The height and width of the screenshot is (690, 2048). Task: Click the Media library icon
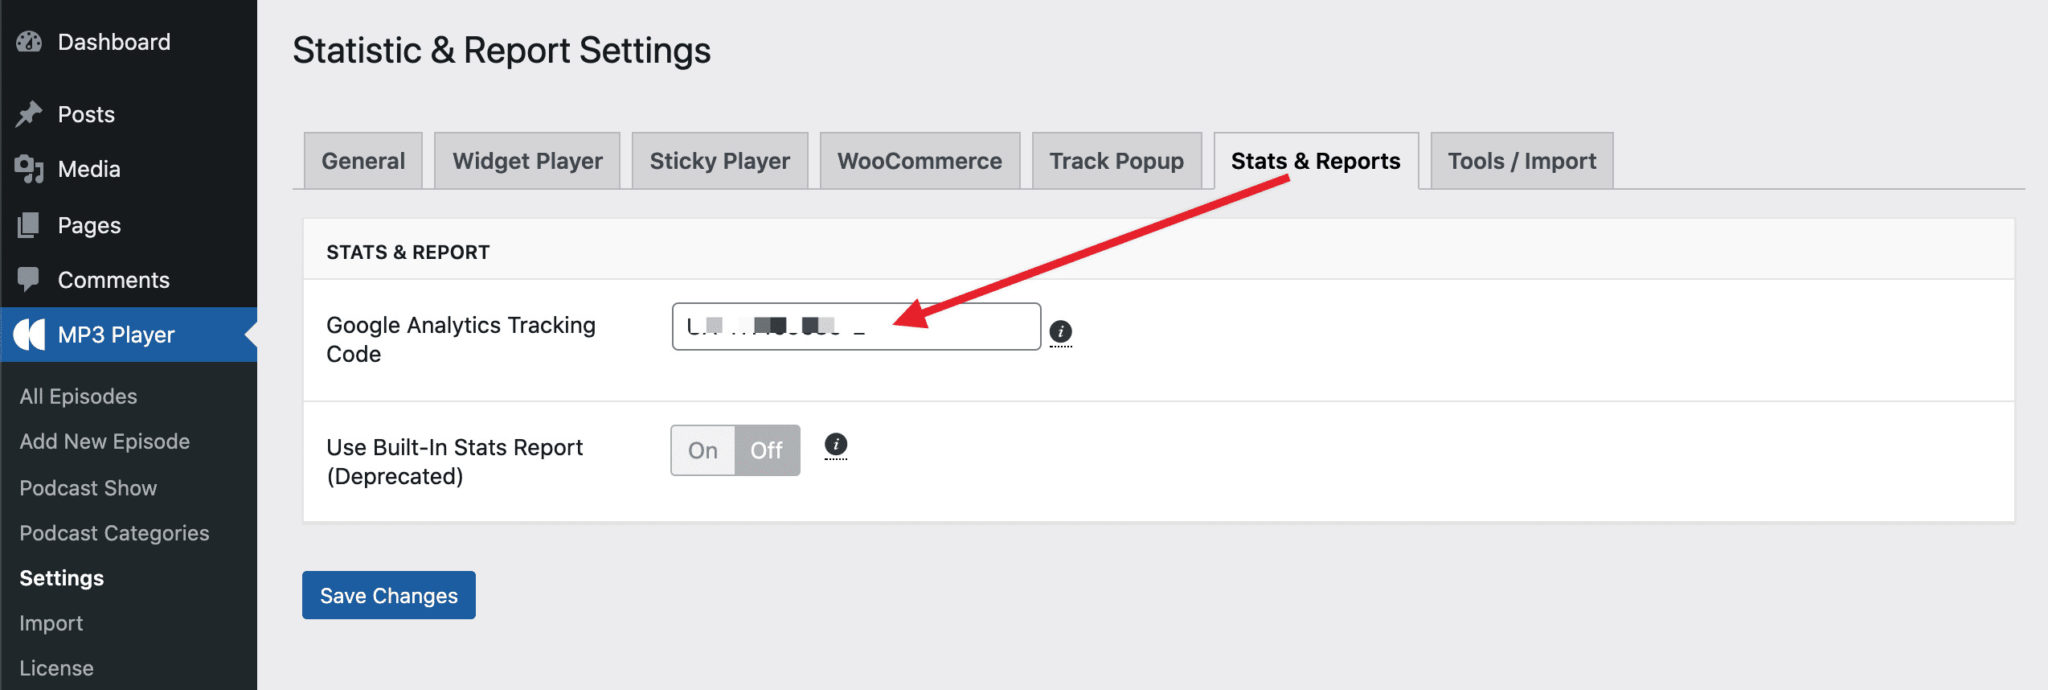click(x=29, y=169)
